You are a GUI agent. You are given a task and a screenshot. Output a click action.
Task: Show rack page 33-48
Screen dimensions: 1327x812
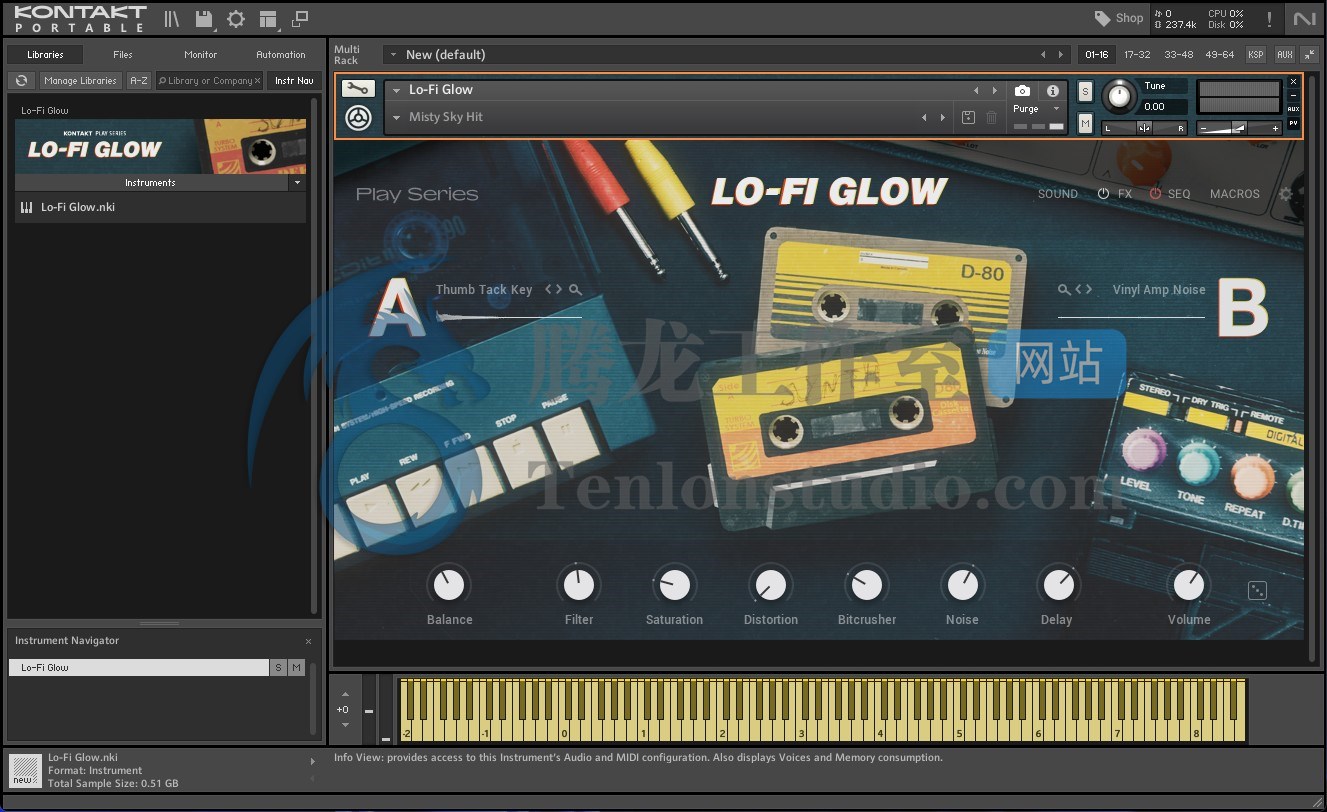pos(1179,55)
